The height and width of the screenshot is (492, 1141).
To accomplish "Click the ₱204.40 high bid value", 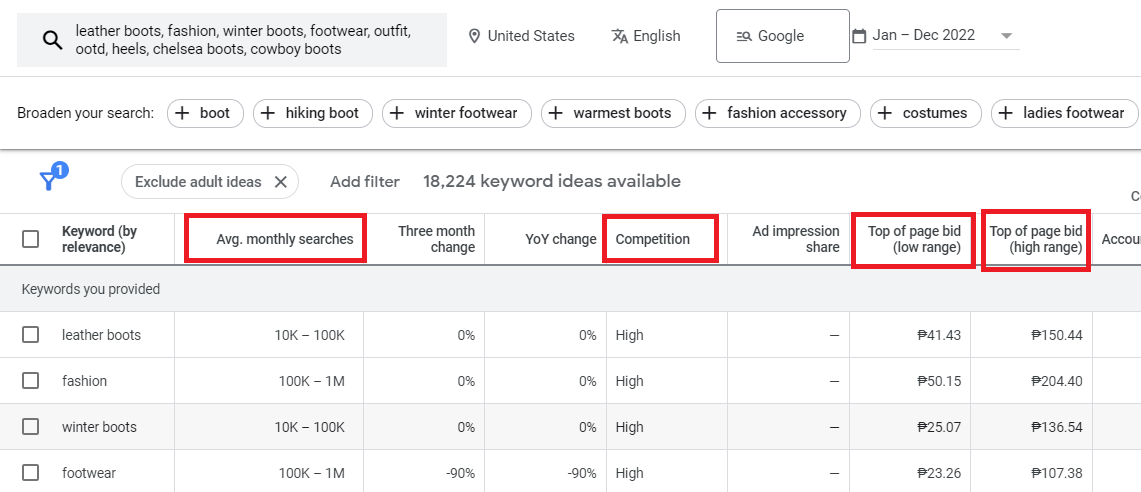I will pyautogui.click(x=1057, y=381).
